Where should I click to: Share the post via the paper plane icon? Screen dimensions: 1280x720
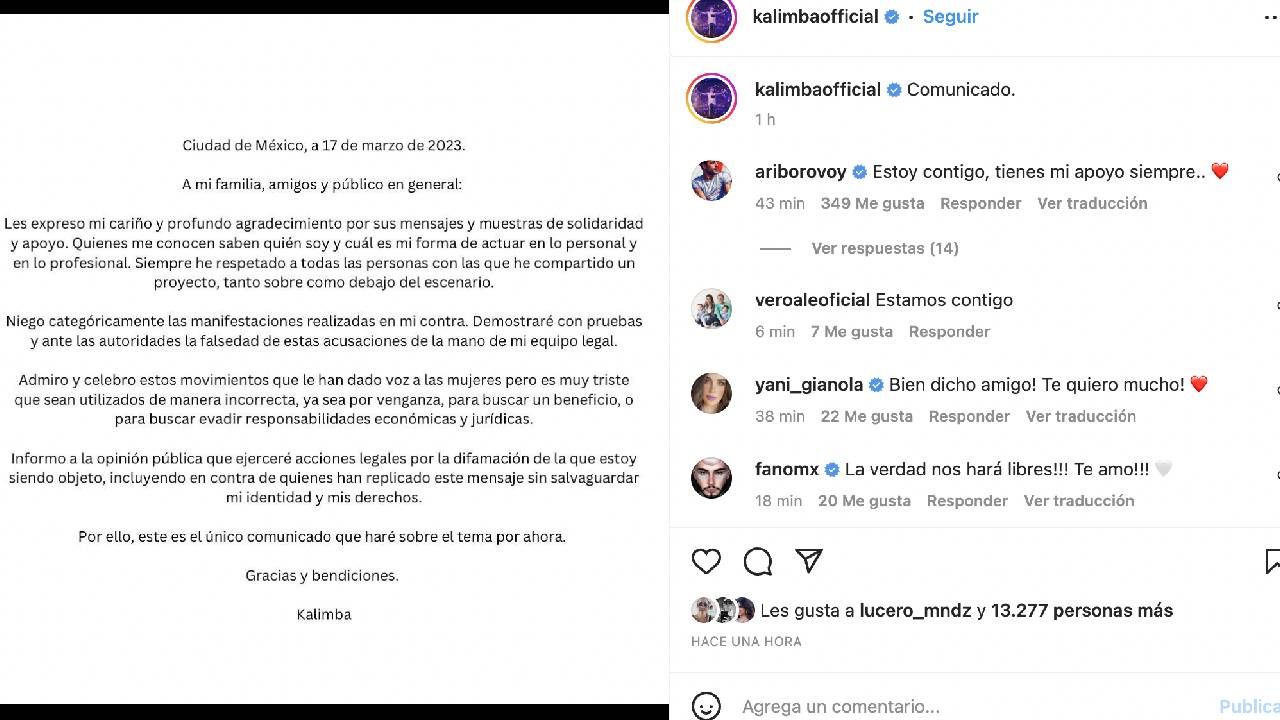coord(808,562)
